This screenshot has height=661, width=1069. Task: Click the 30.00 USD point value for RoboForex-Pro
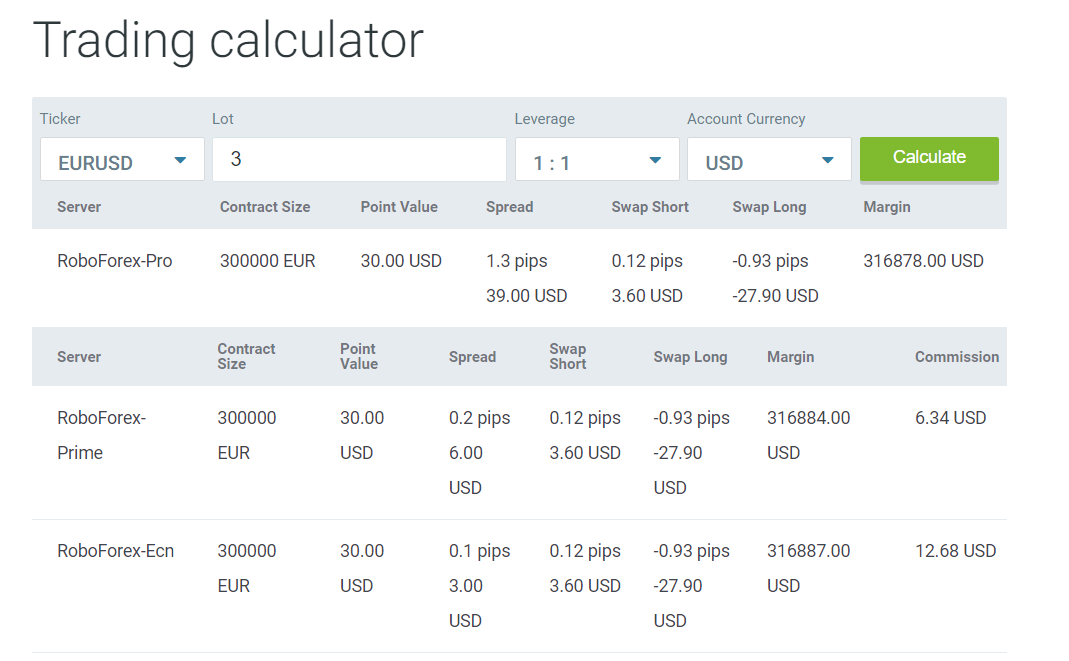pos(401,261)
